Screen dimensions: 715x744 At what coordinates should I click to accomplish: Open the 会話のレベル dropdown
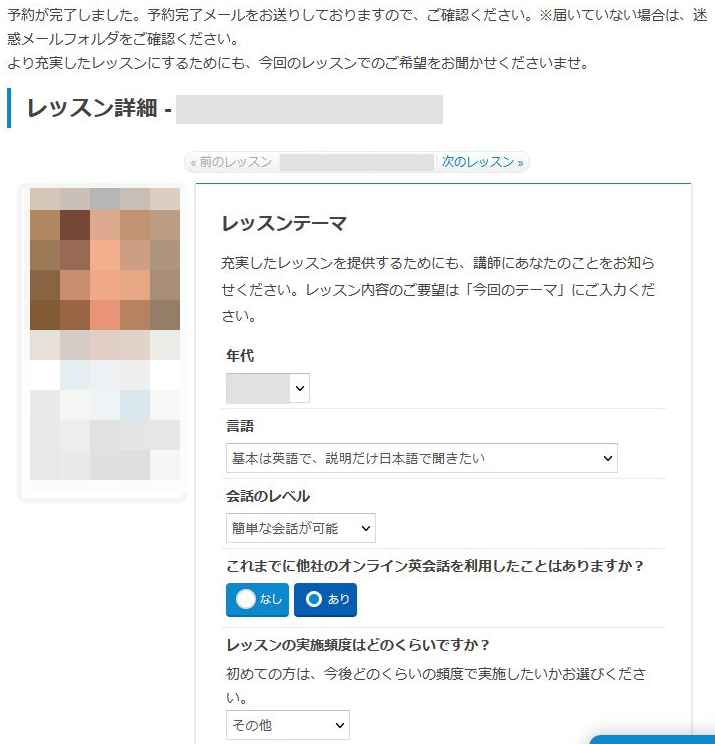[x=301, y=528]
